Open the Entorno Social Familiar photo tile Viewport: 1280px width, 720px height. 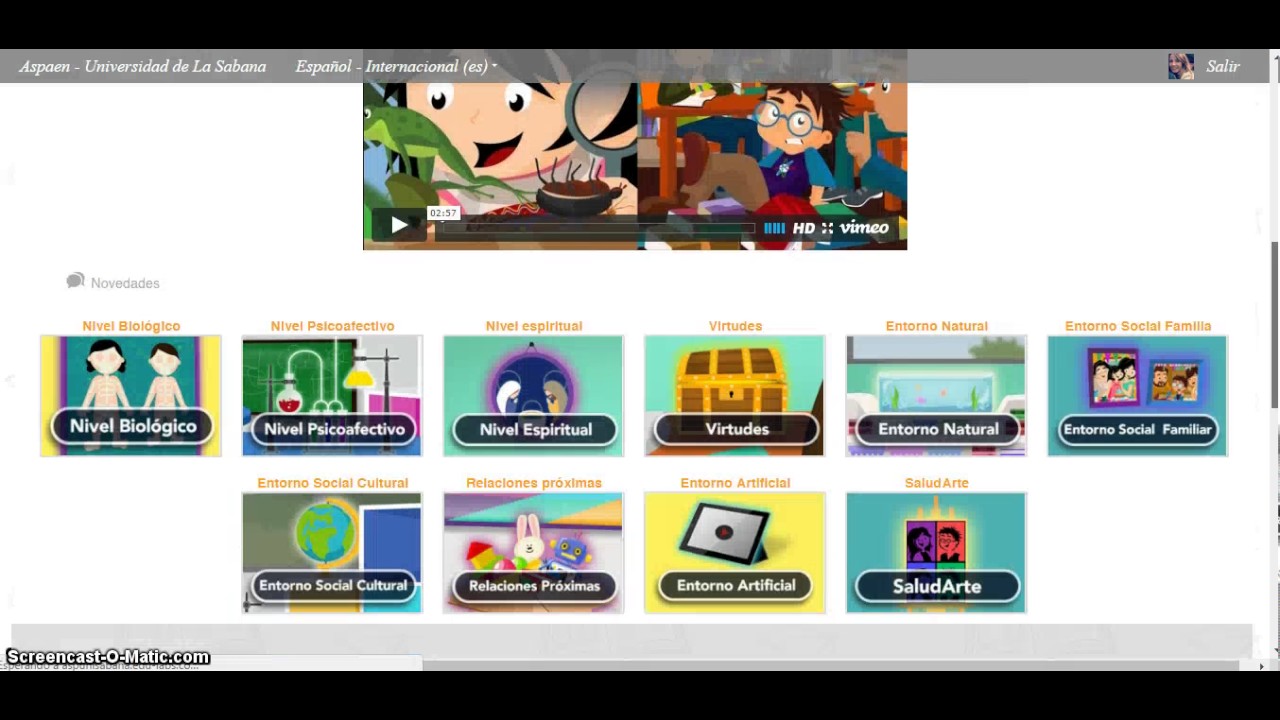[1137, 396]
